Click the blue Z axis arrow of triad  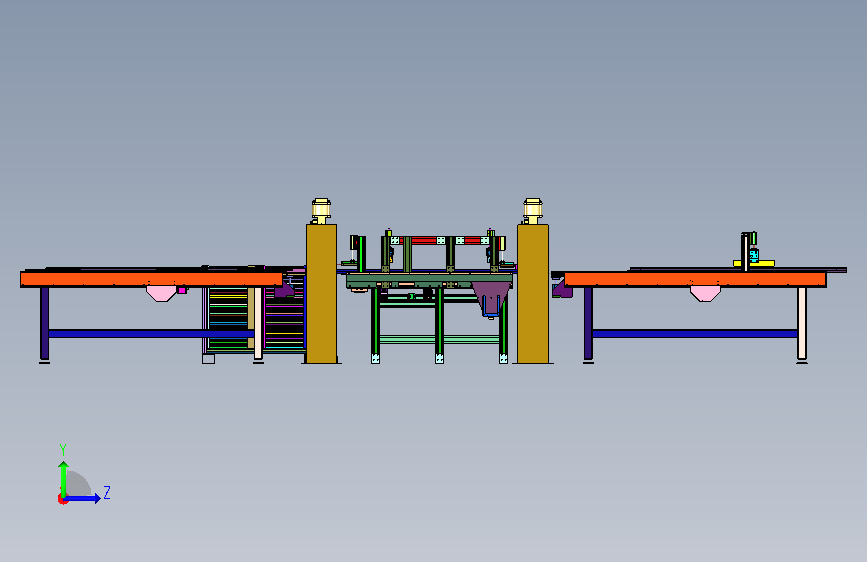[x=83, y=498]
